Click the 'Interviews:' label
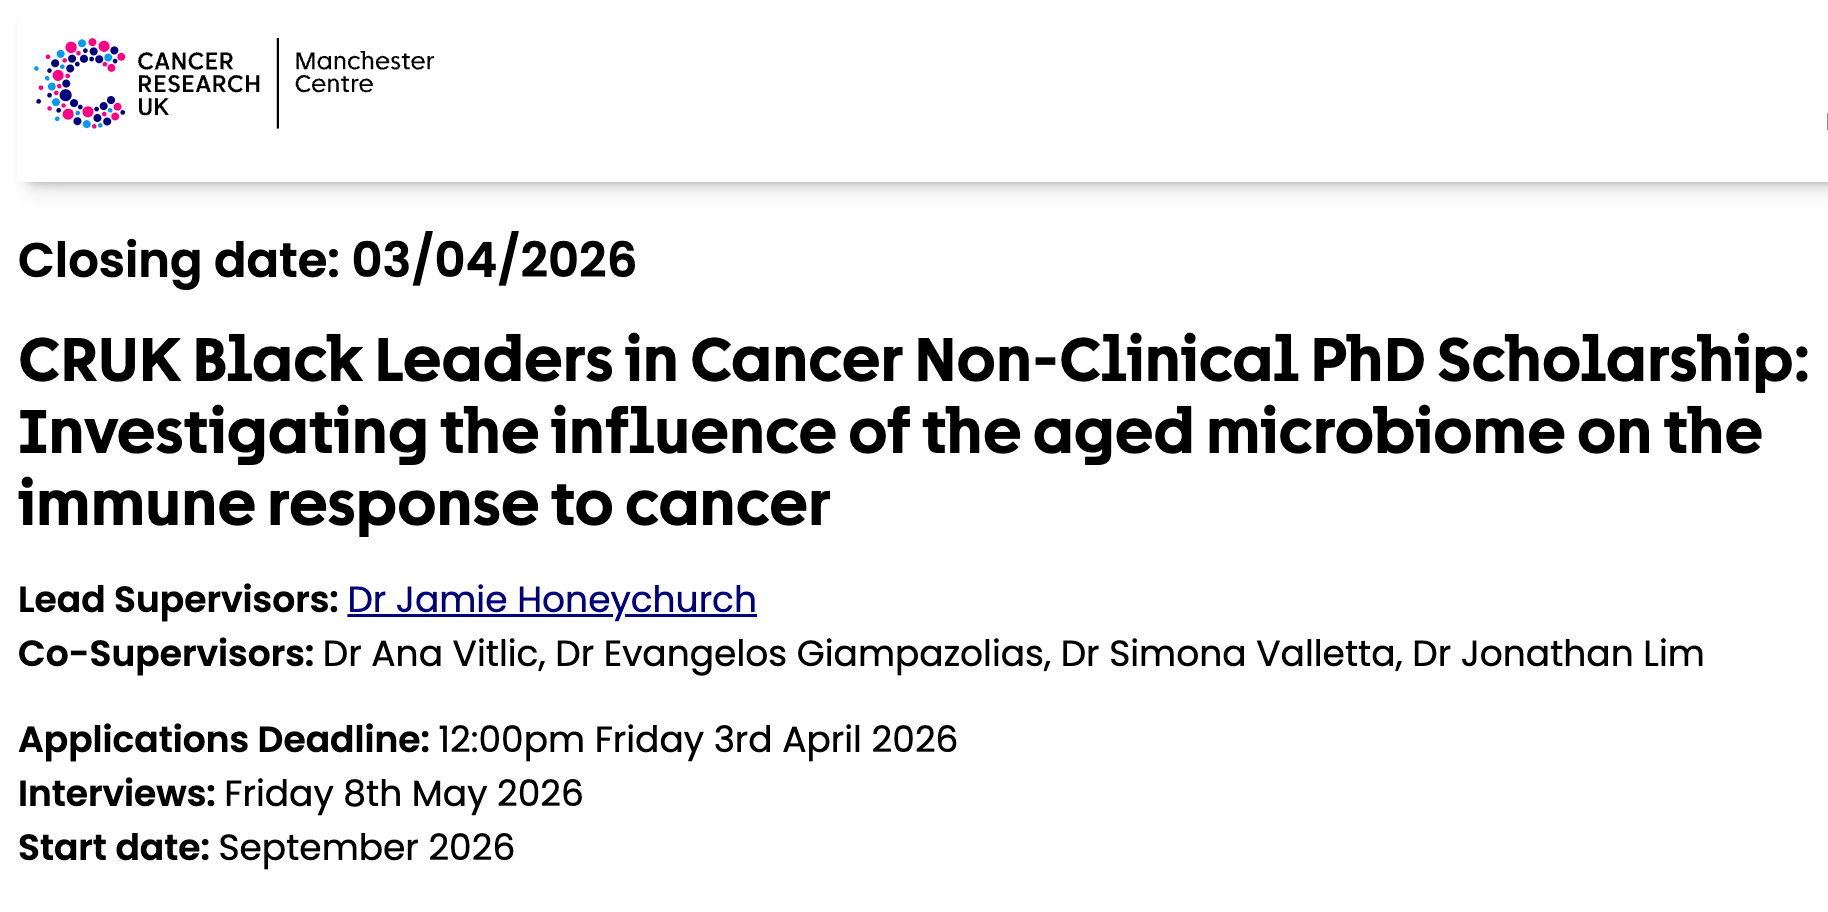The image size is (1828, 912). 117,794
